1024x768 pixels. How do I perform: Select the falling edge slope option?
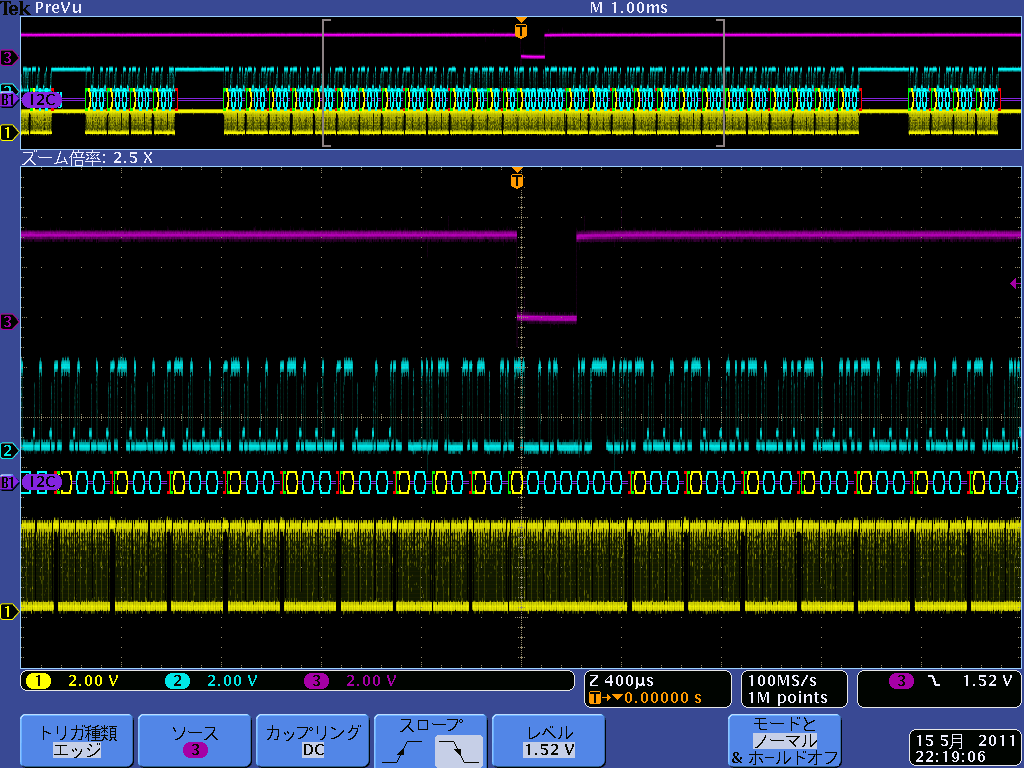click(458, 749)
